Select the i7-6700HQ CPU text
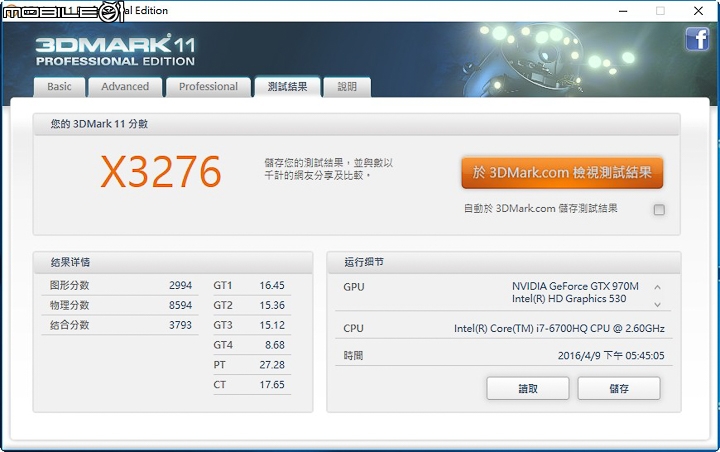The width and height of the screenshot is (720, 452). tap(559, 328)
